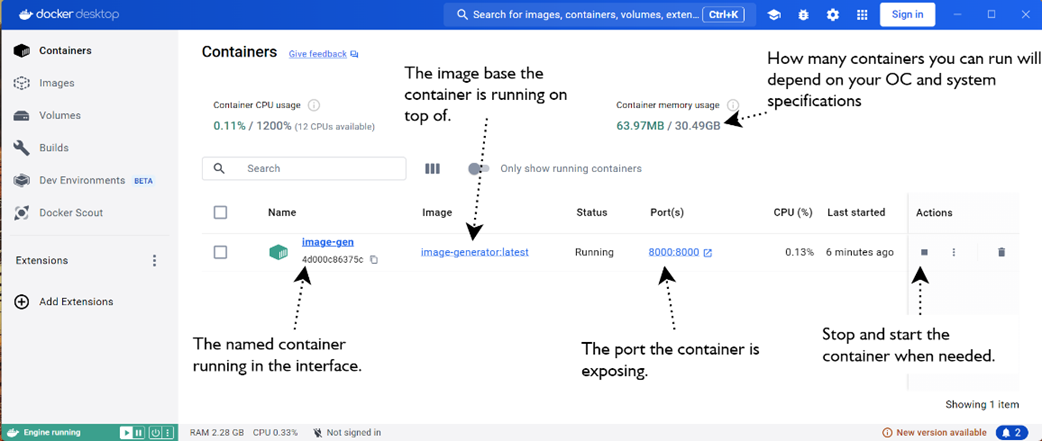Open the Learning center graduation cap icon

click(774, 15)
